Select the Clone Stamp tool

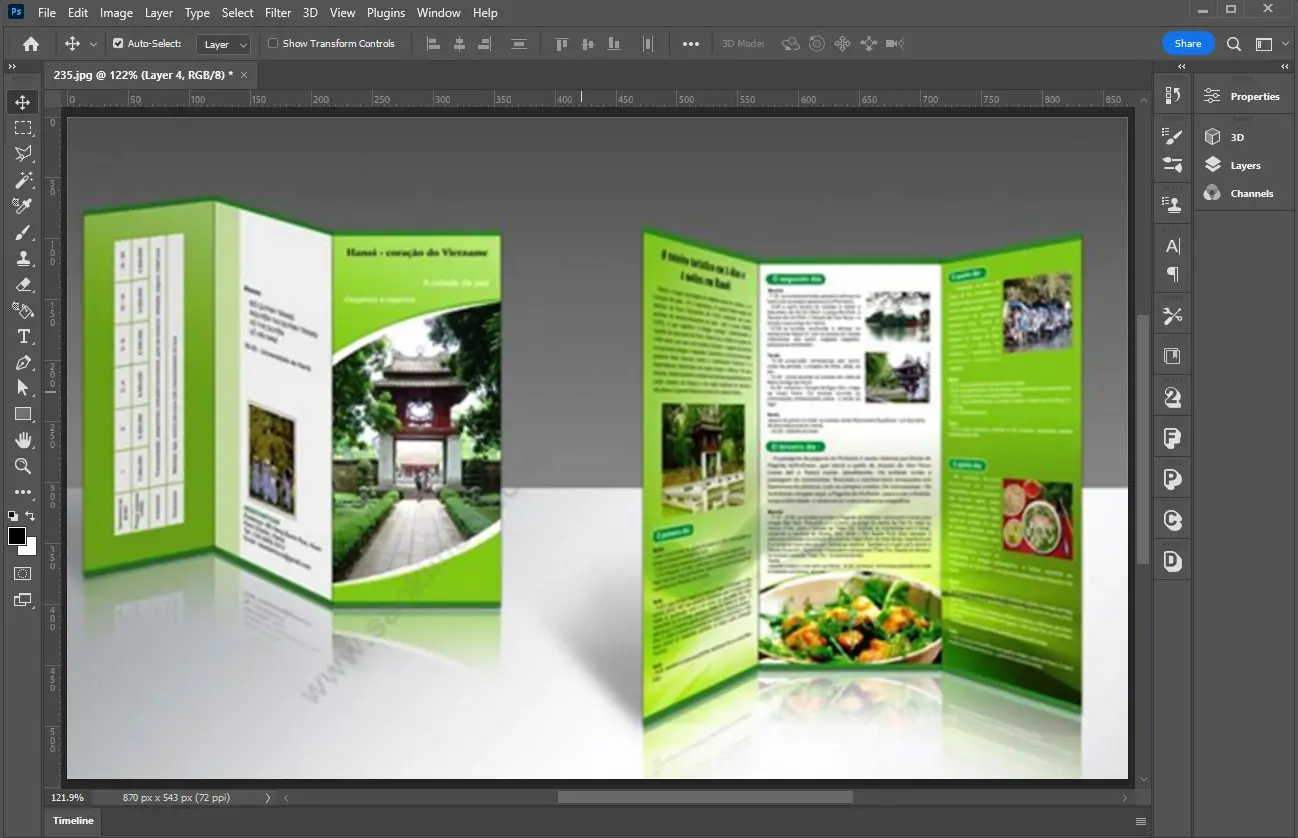pos(22,257)
